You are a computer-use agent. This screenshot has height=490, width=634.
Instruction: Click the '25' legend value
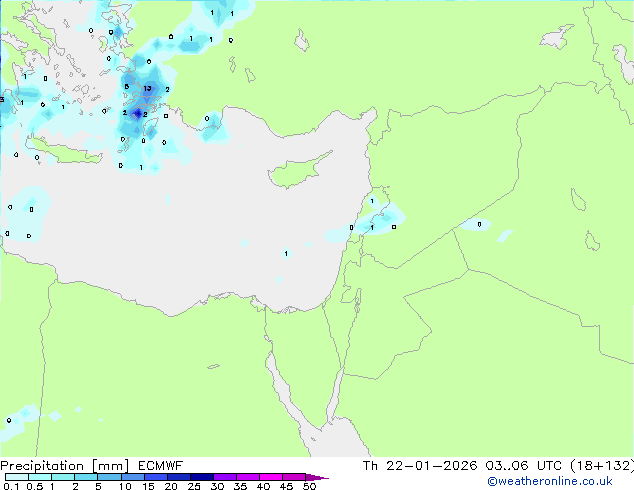click(194, 486)
